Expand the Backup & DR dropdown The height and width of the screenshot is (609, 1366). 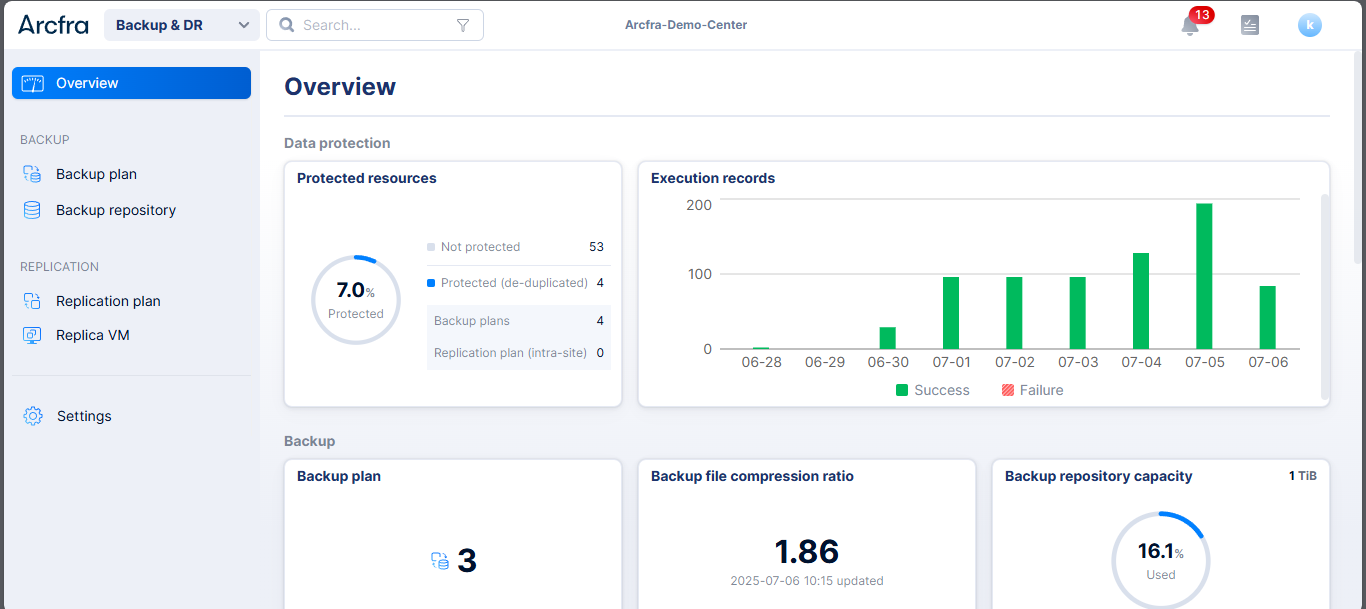(181, 25)
